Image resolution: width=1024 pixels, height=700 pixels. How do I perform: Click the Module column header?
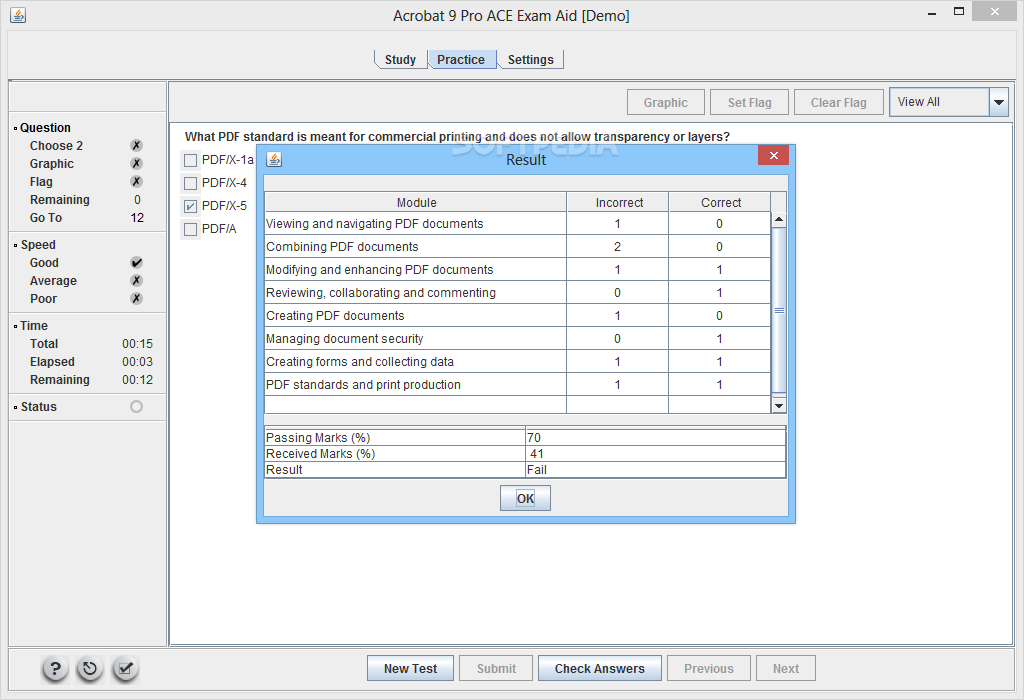416,202
